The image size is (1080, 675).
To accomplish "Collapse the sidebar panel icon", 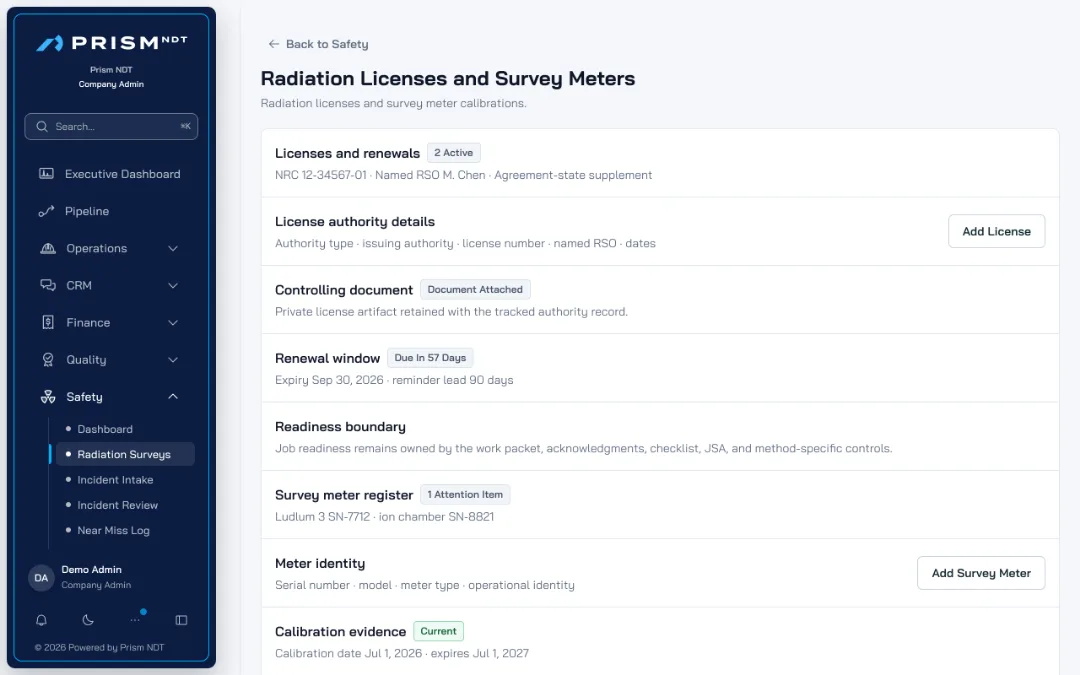I will pyautogui.click(x=181, y=620).
